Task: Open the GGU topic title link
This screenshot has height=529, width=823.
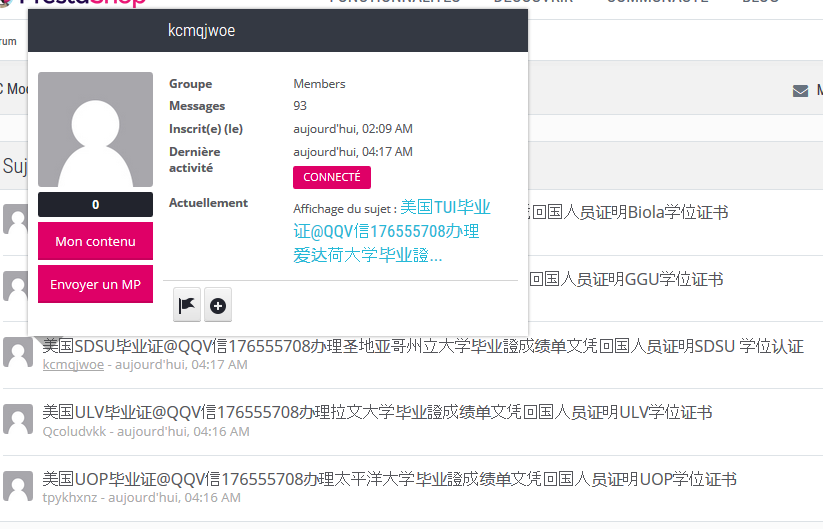Action: (626, 279)
